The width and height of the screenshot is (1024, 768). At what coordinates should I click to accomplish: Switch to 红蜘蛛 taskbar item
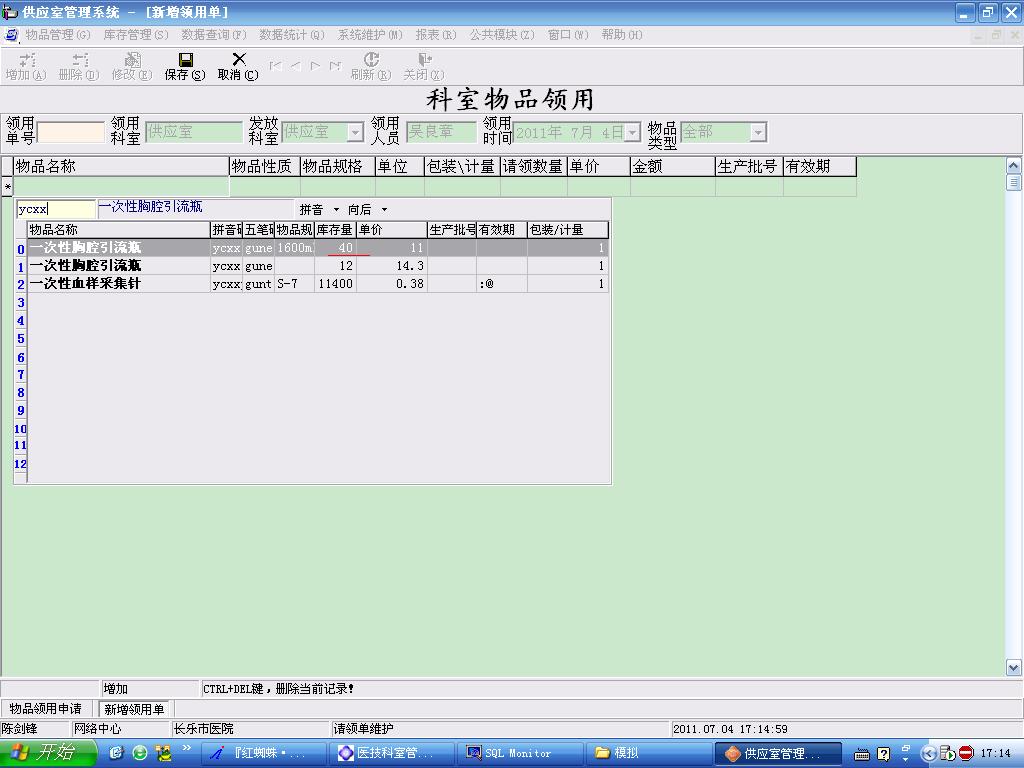tap(265, 753)
